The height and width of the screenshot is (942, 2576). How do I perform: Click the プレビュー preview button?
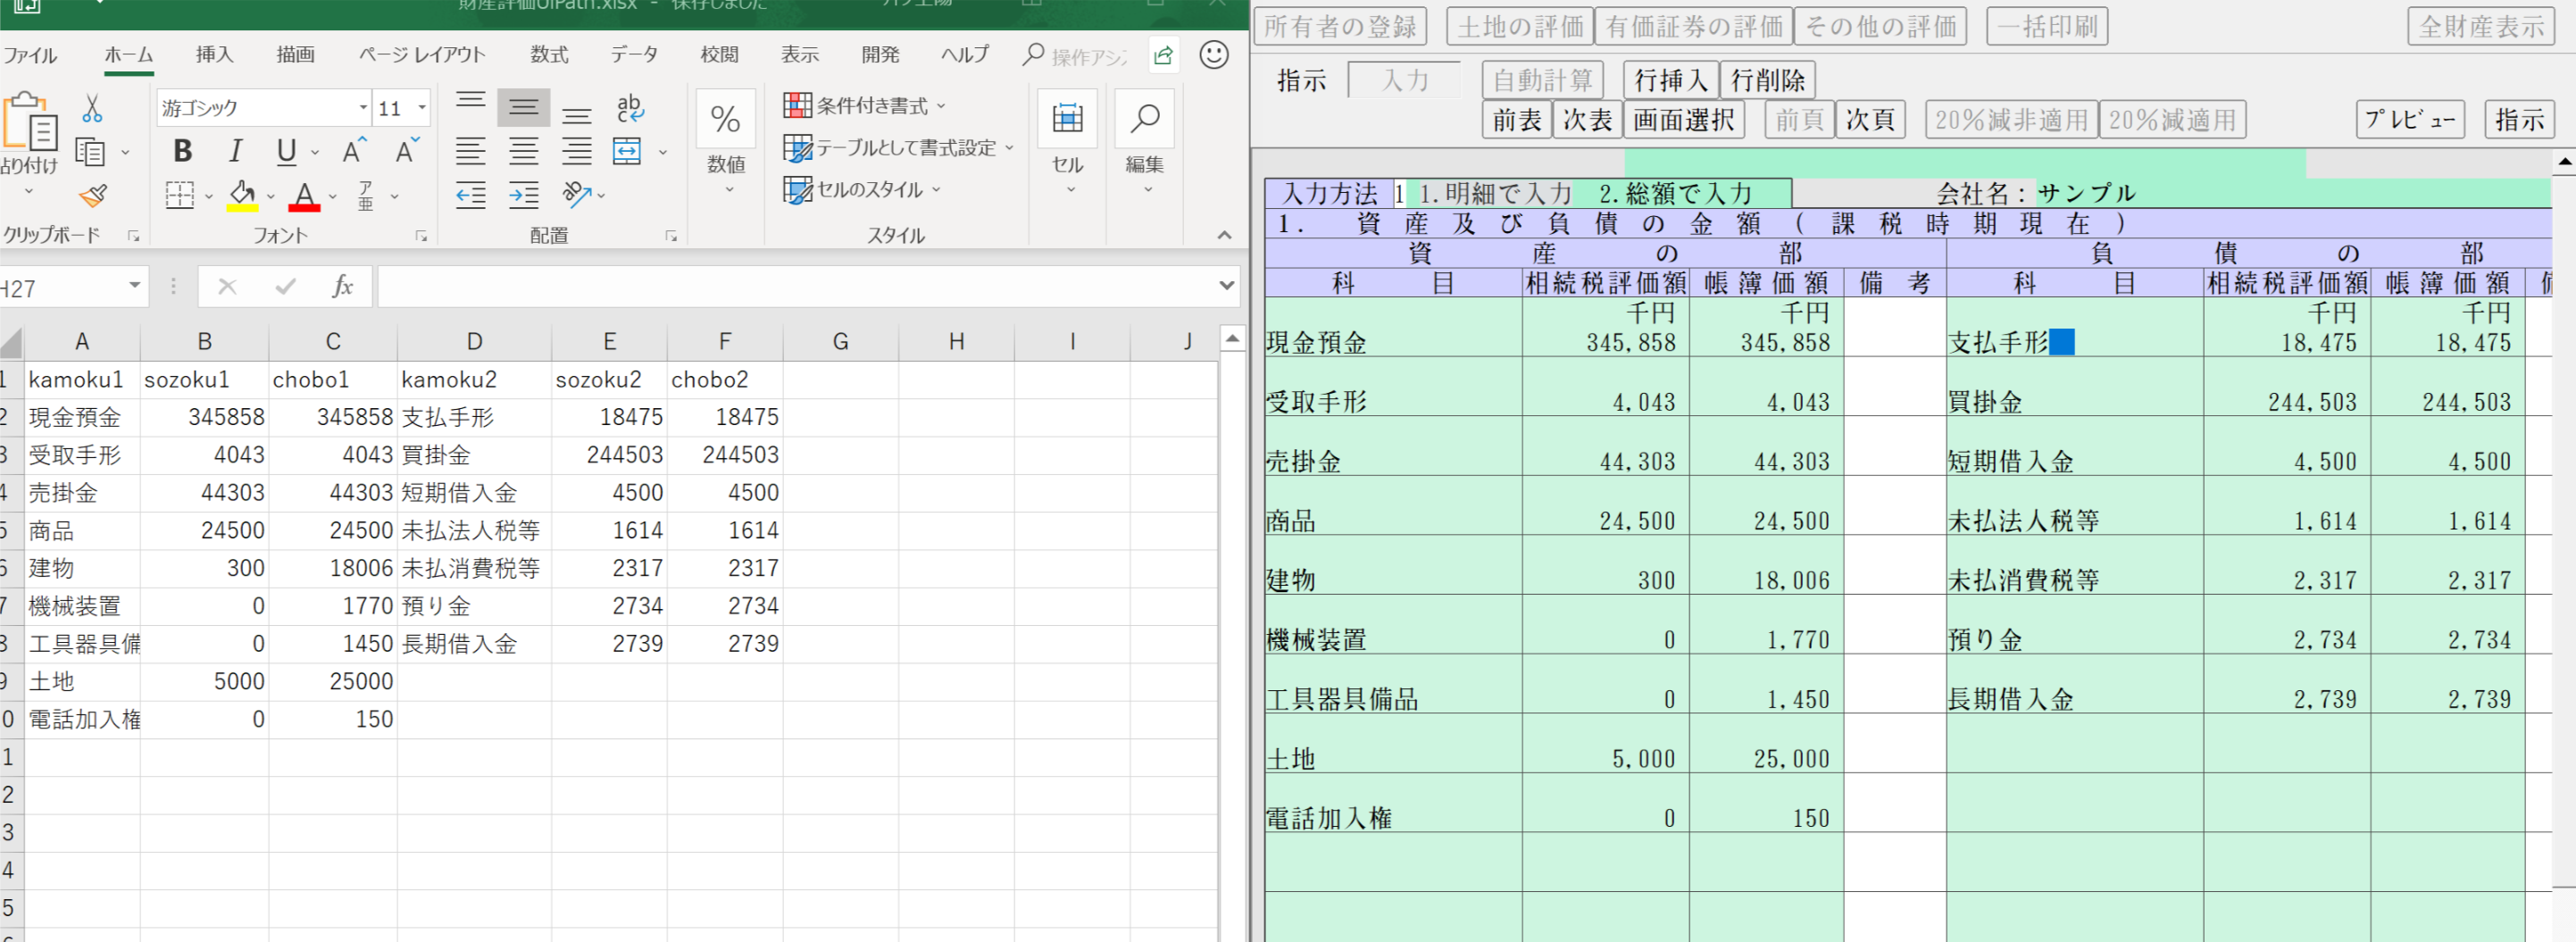[2409, 120]
